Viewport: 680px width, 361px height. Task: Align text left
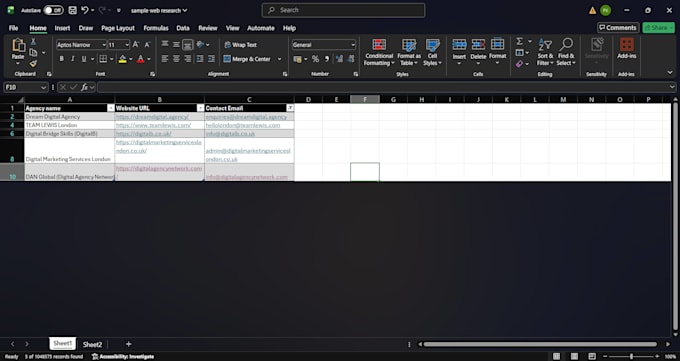pyautogui.click(x=165, y=59)
